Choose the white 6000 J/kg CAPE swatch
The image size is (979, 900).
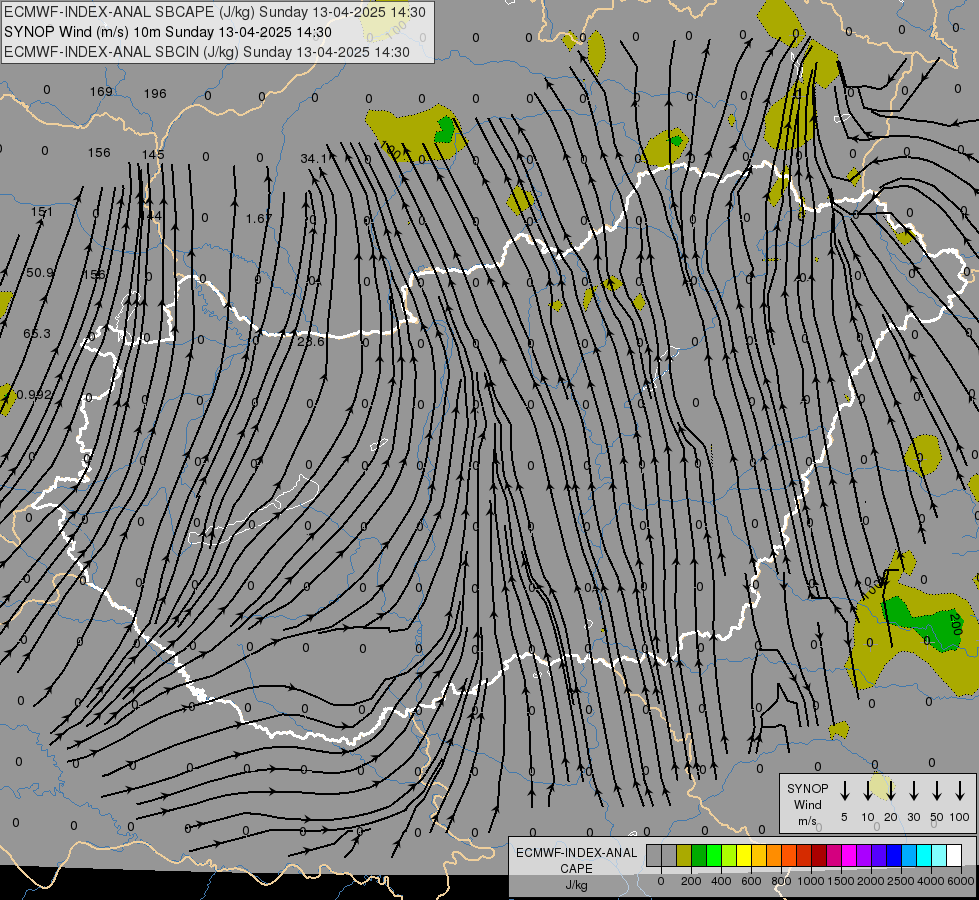coord(953,855)
